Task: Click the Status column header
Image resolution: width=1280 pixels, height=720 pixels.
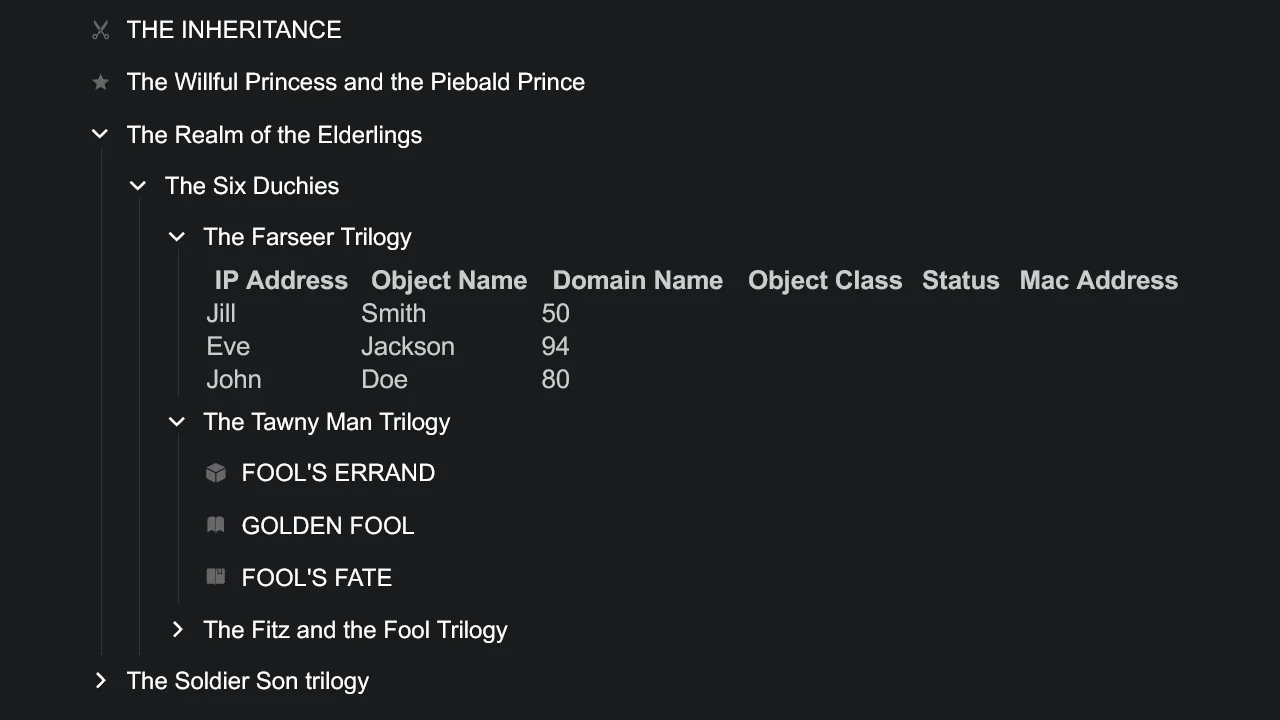Action: 960,280
